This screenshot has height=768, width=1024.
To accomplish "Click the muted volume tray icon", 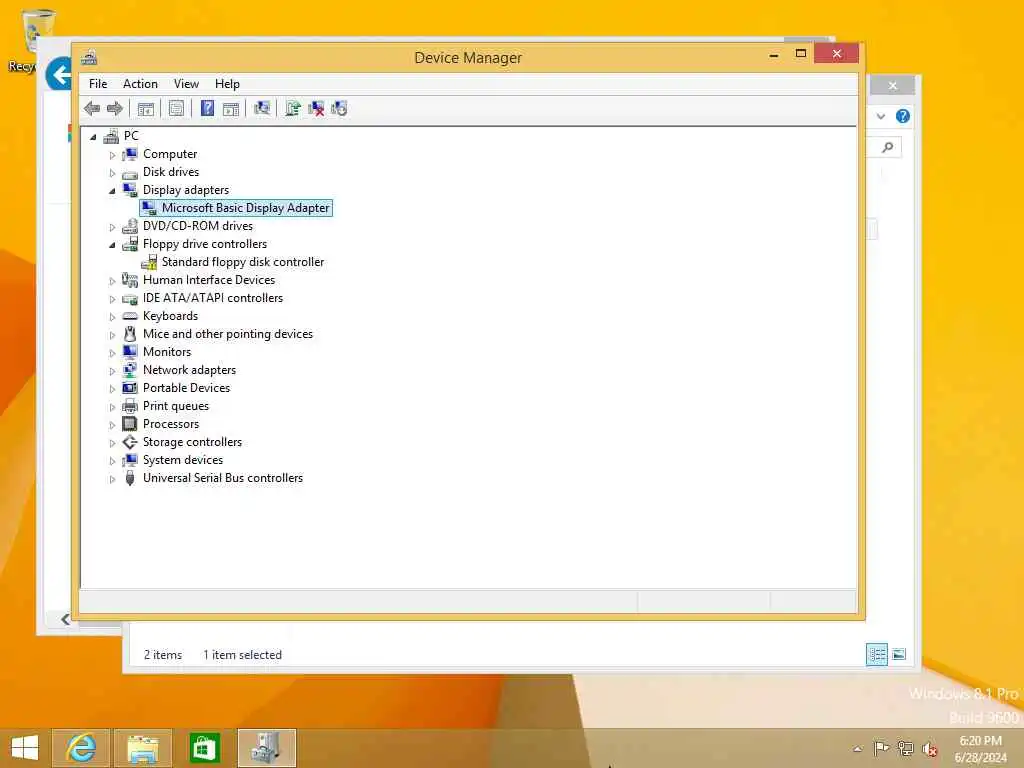I will [930, 749].
